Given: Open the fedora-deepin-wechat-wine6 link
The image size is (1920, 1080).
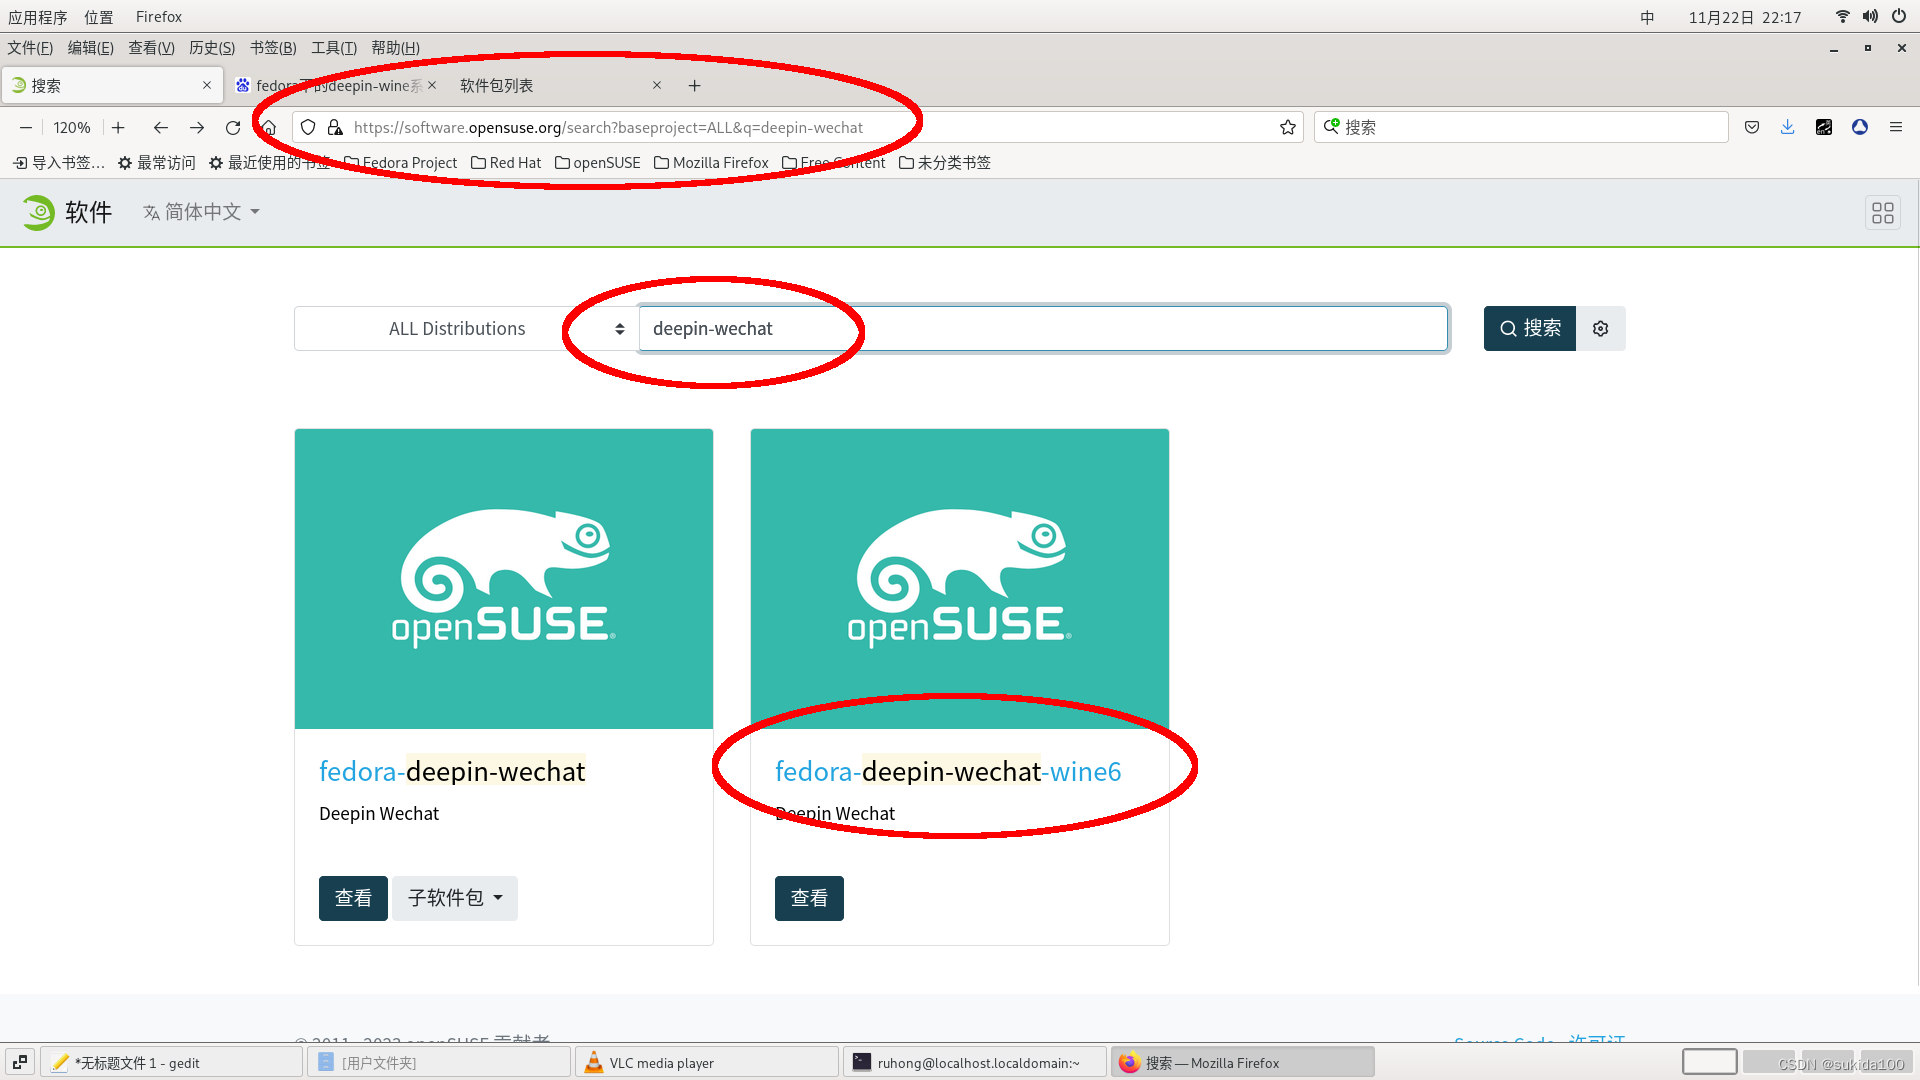Looking at the screenshot, I should [947, 771].
